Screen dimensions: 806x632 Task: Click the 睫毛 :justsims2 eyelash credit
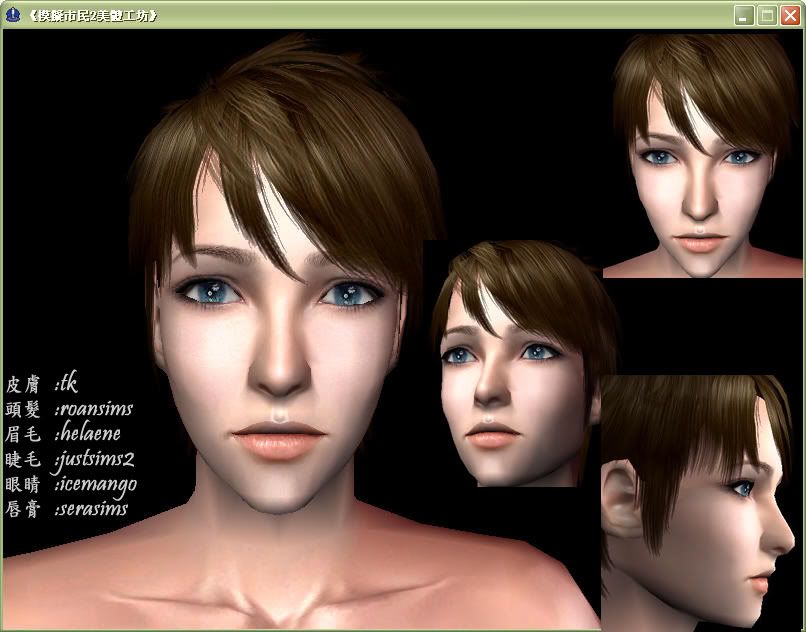click(70, 459)
